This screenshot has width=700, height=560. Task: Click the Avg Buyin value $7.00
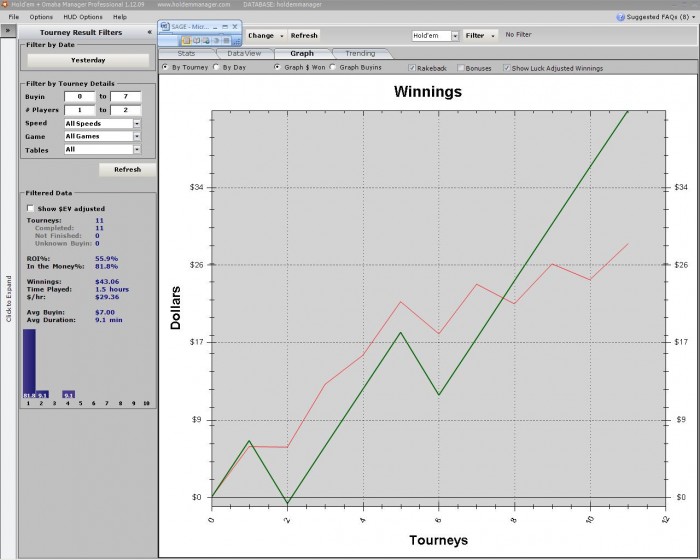[105, 312]
